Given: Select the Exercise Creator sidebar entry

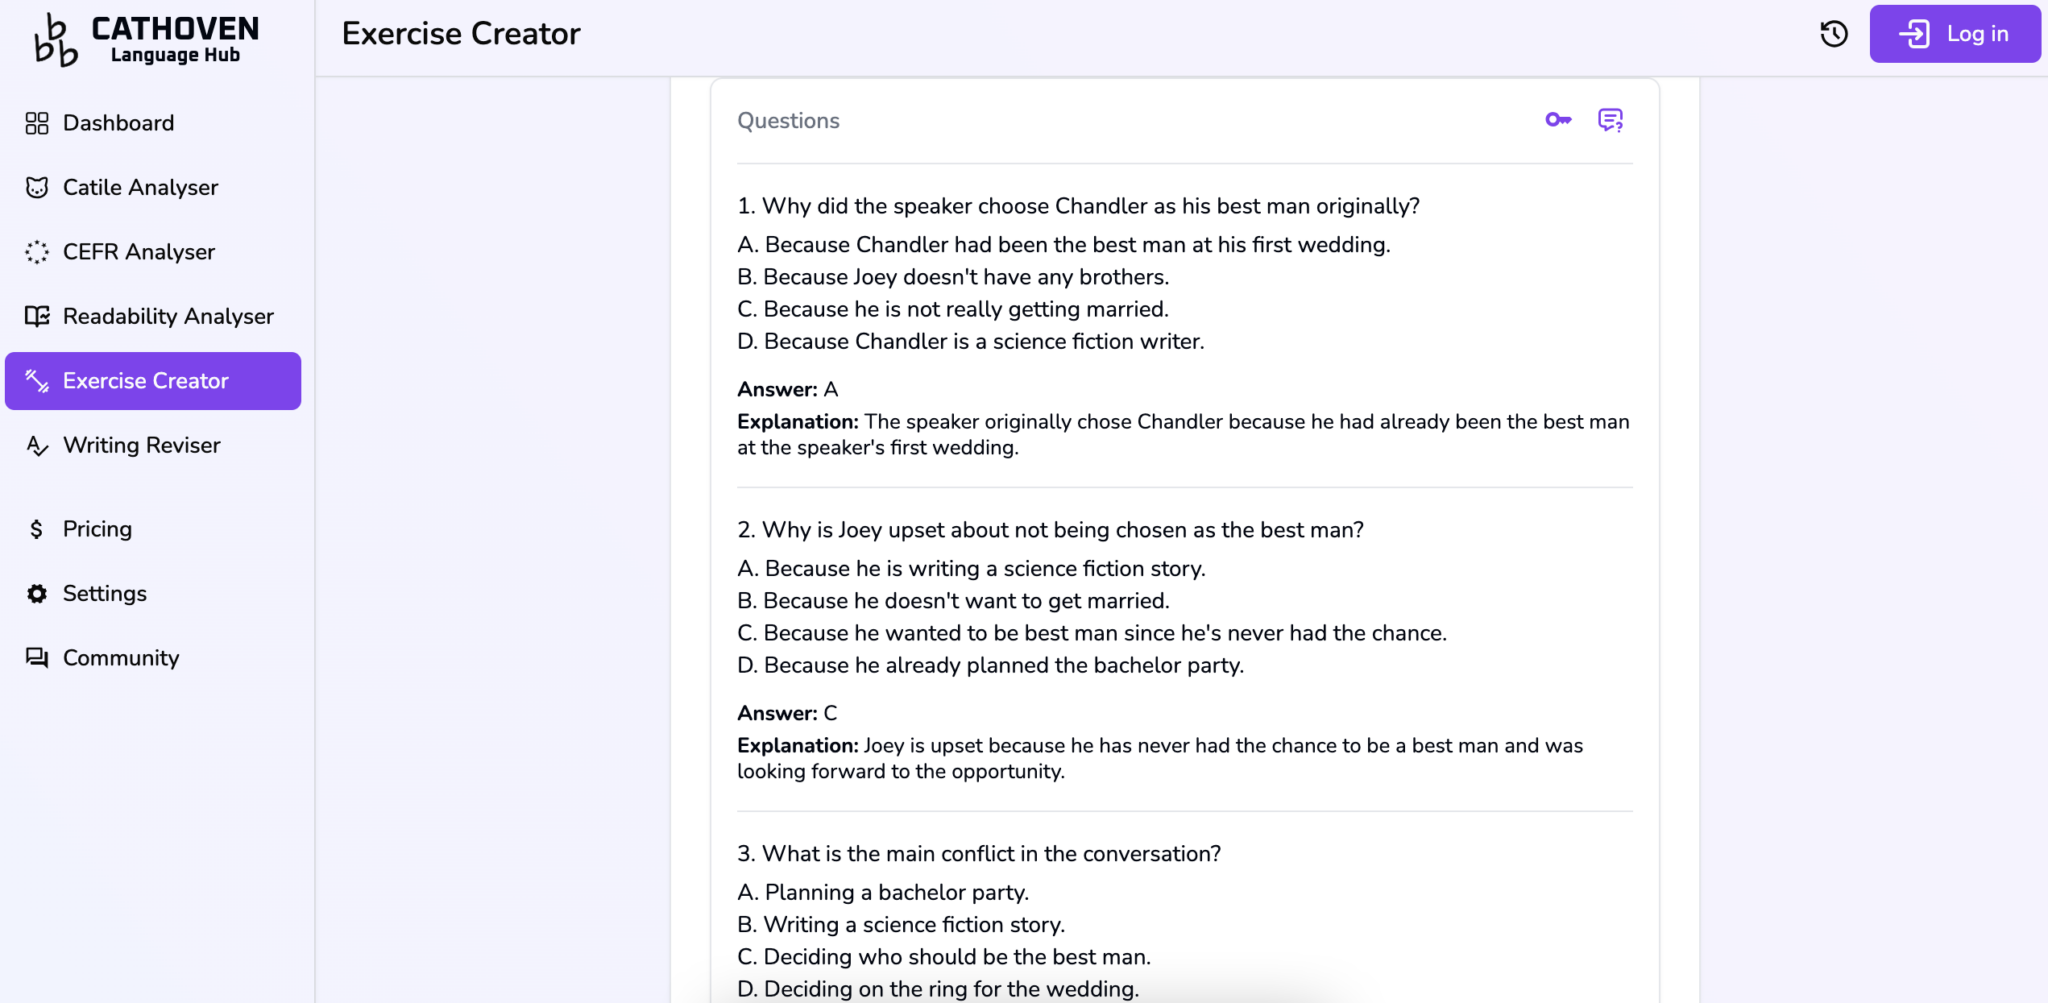Looking at the screenshot, I should [146, 381].
